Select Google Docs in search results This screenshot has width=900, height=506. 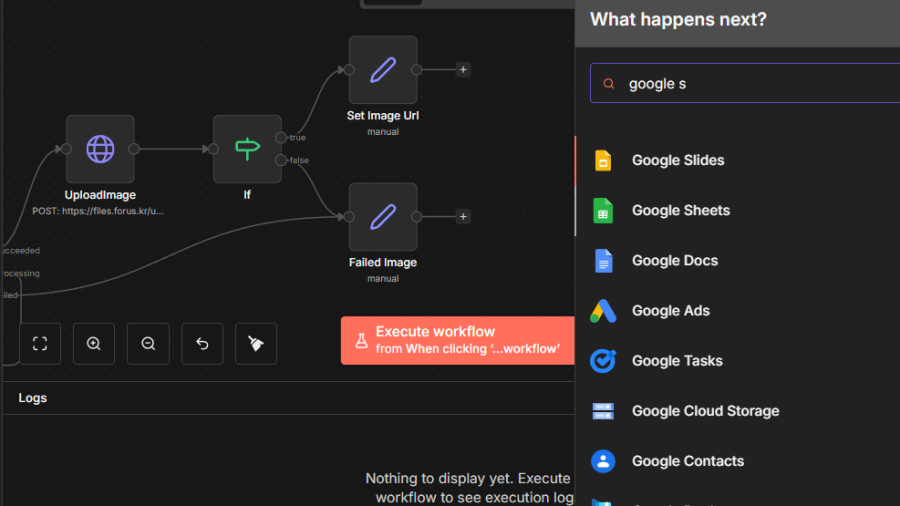point(674,261)
